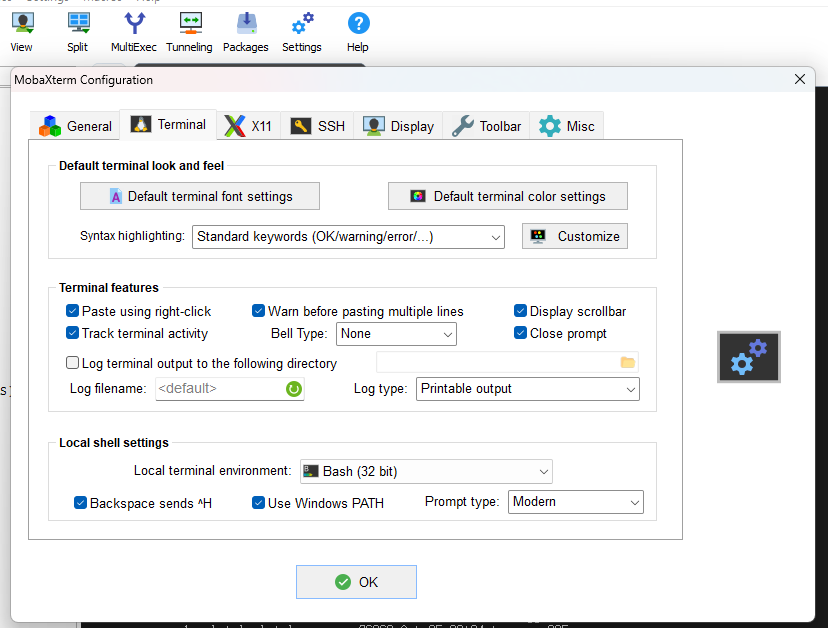
Task: Reset log filename with green refresh icon
Action: 294,389
